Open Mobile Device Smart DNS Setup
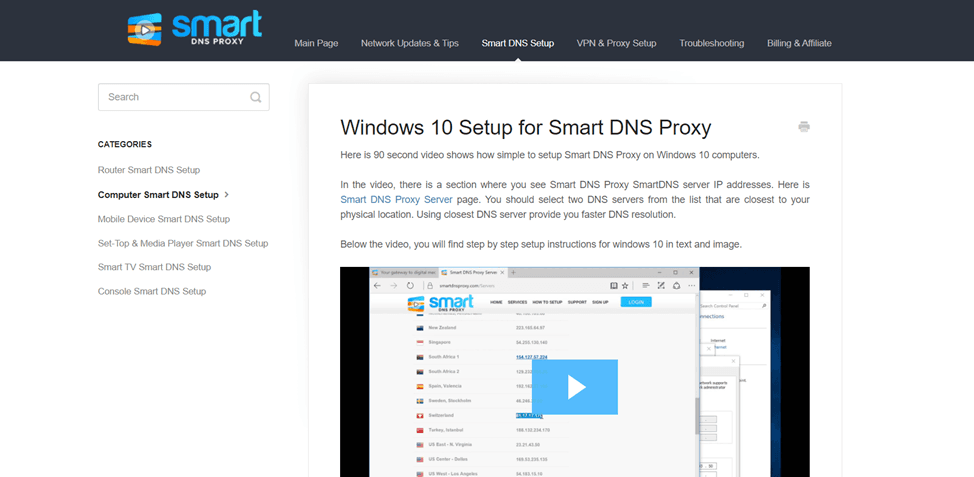This screenshot has width=974, height=477. (x=164, y=219)
